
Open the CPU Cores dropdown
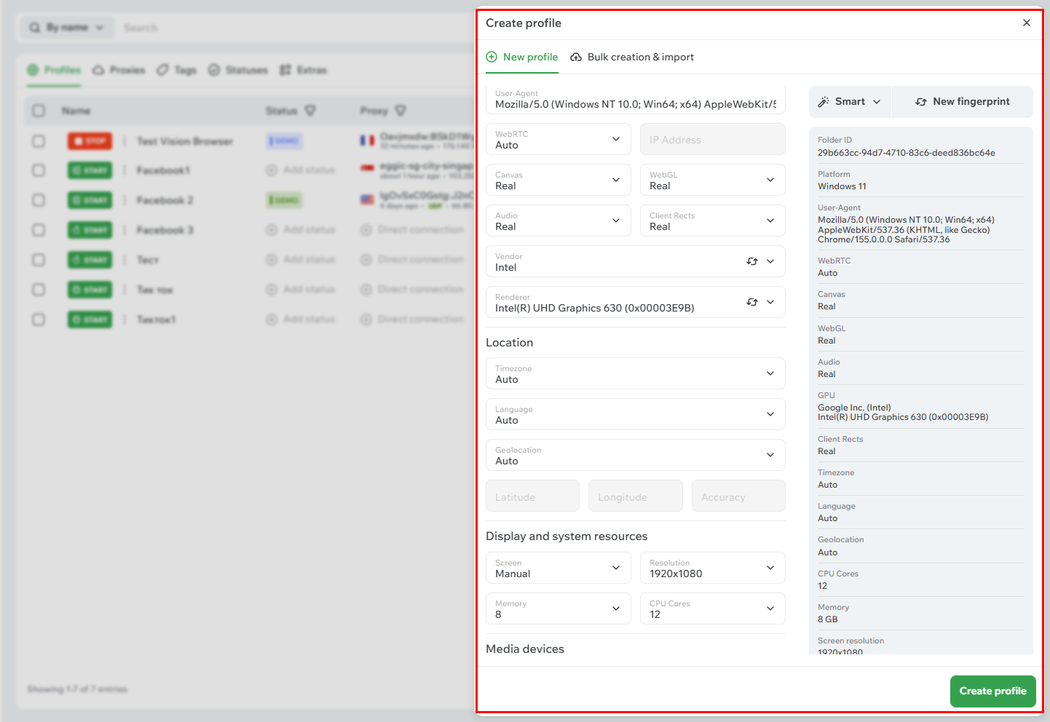point(712,609)
